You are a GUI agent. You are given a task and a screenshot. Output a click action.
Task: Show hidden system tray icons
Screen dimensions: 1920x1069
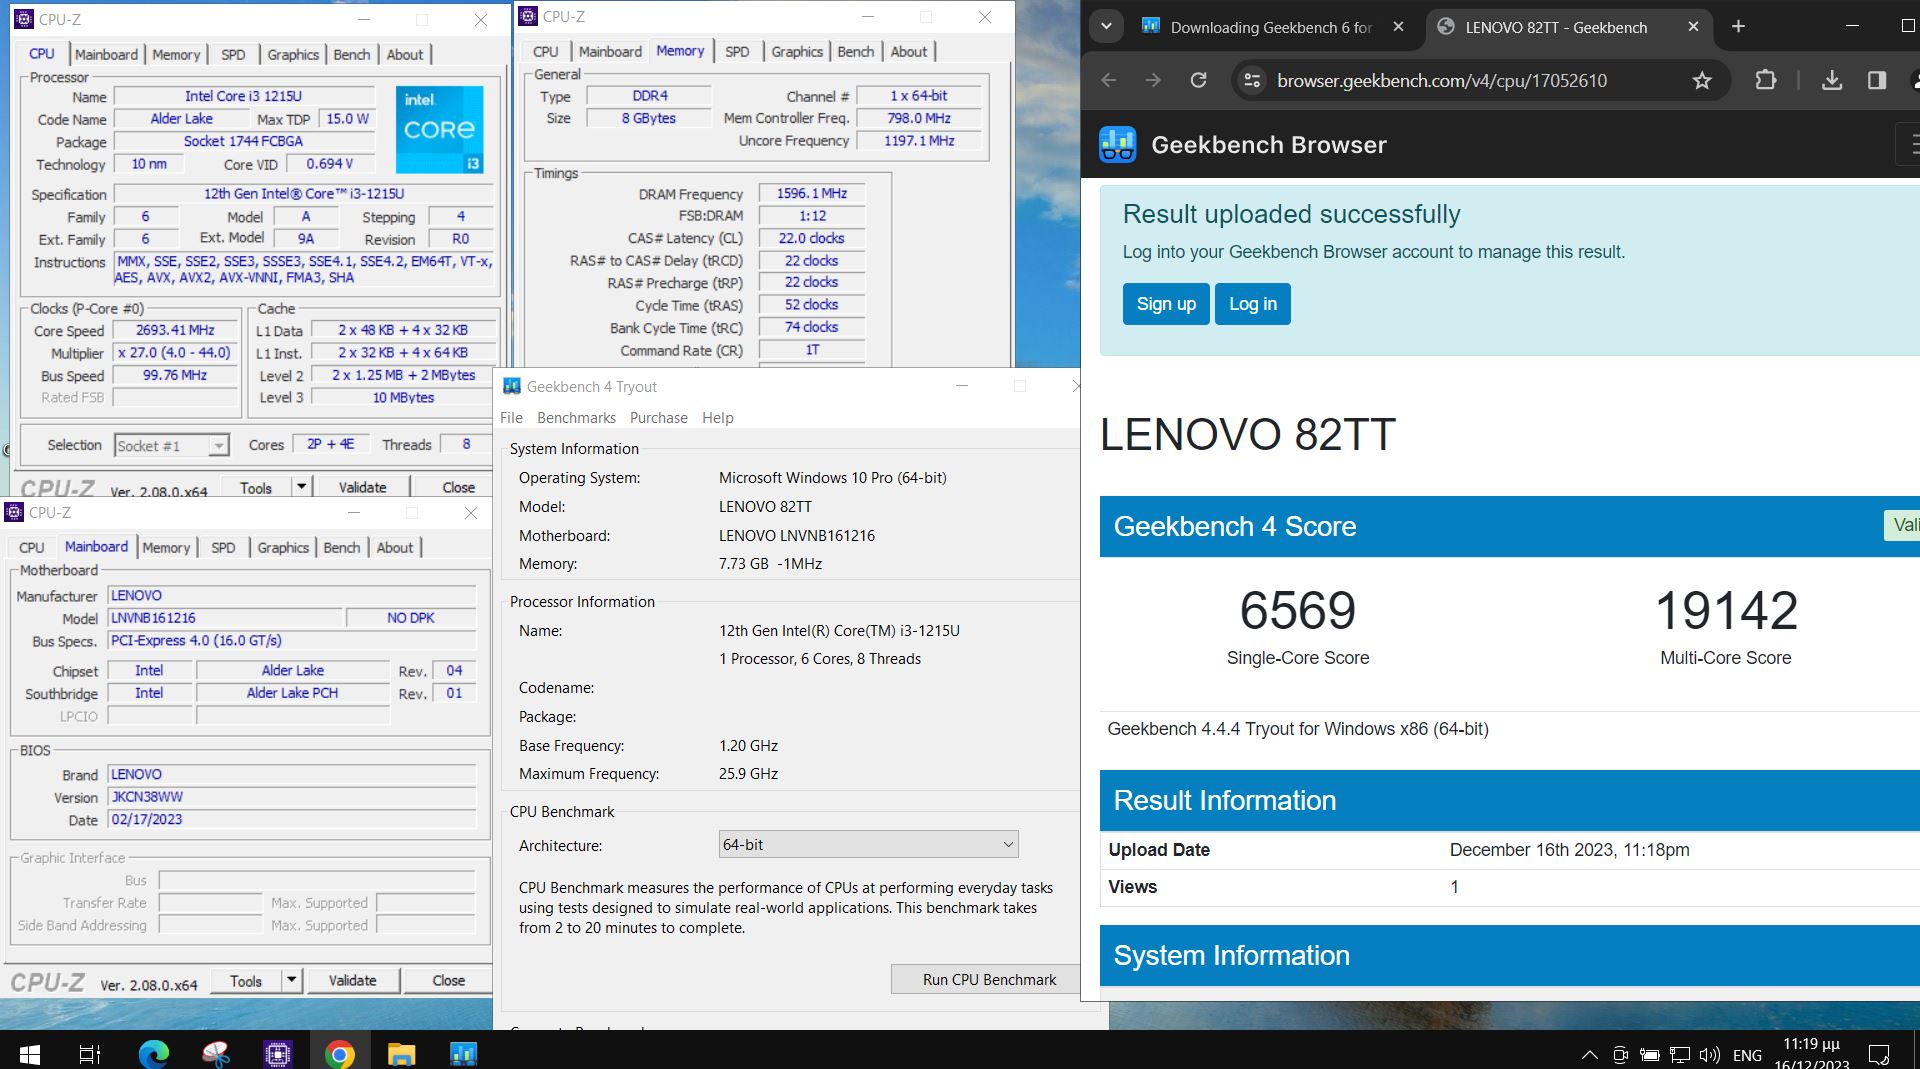click(x=1589, y=1054)
